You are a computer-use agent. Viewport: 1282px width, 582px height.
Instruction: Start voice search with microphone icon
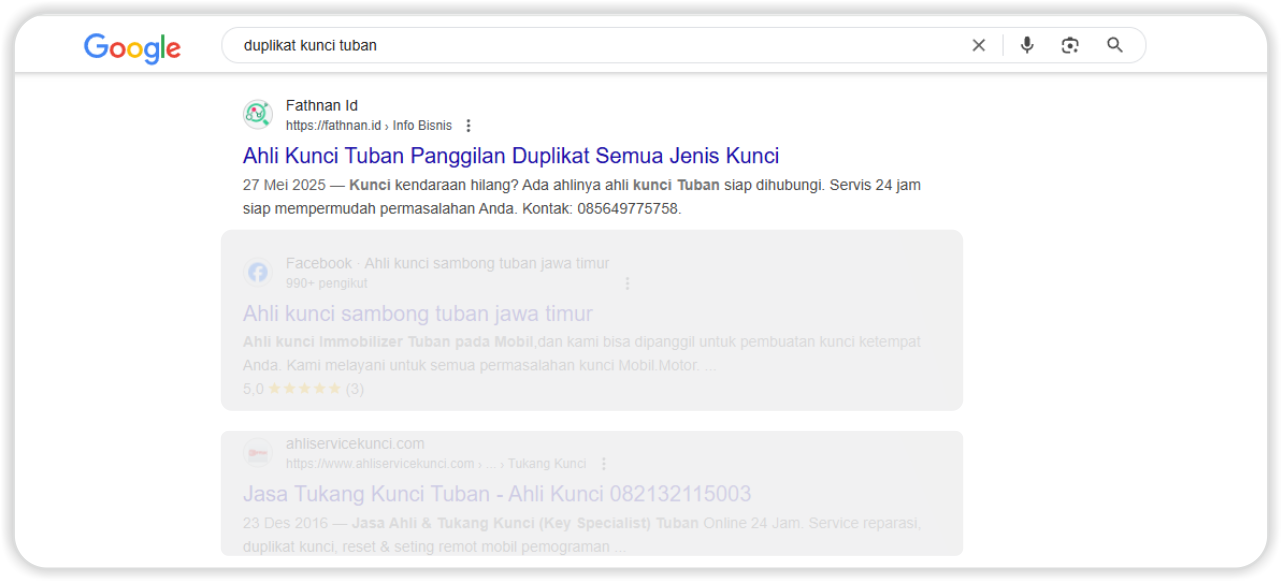(1027, 45)
